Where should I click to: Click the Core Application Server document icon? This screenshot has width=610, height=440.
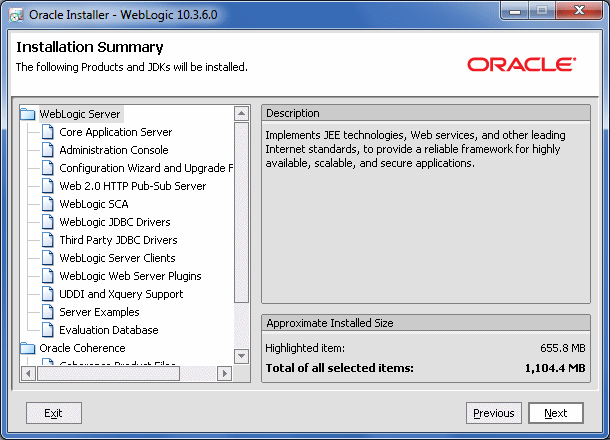(48, 132)
